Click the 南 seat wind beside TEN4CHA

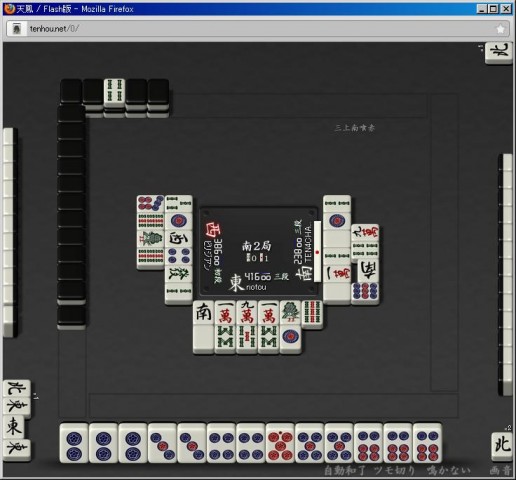(x=304, y=273)
